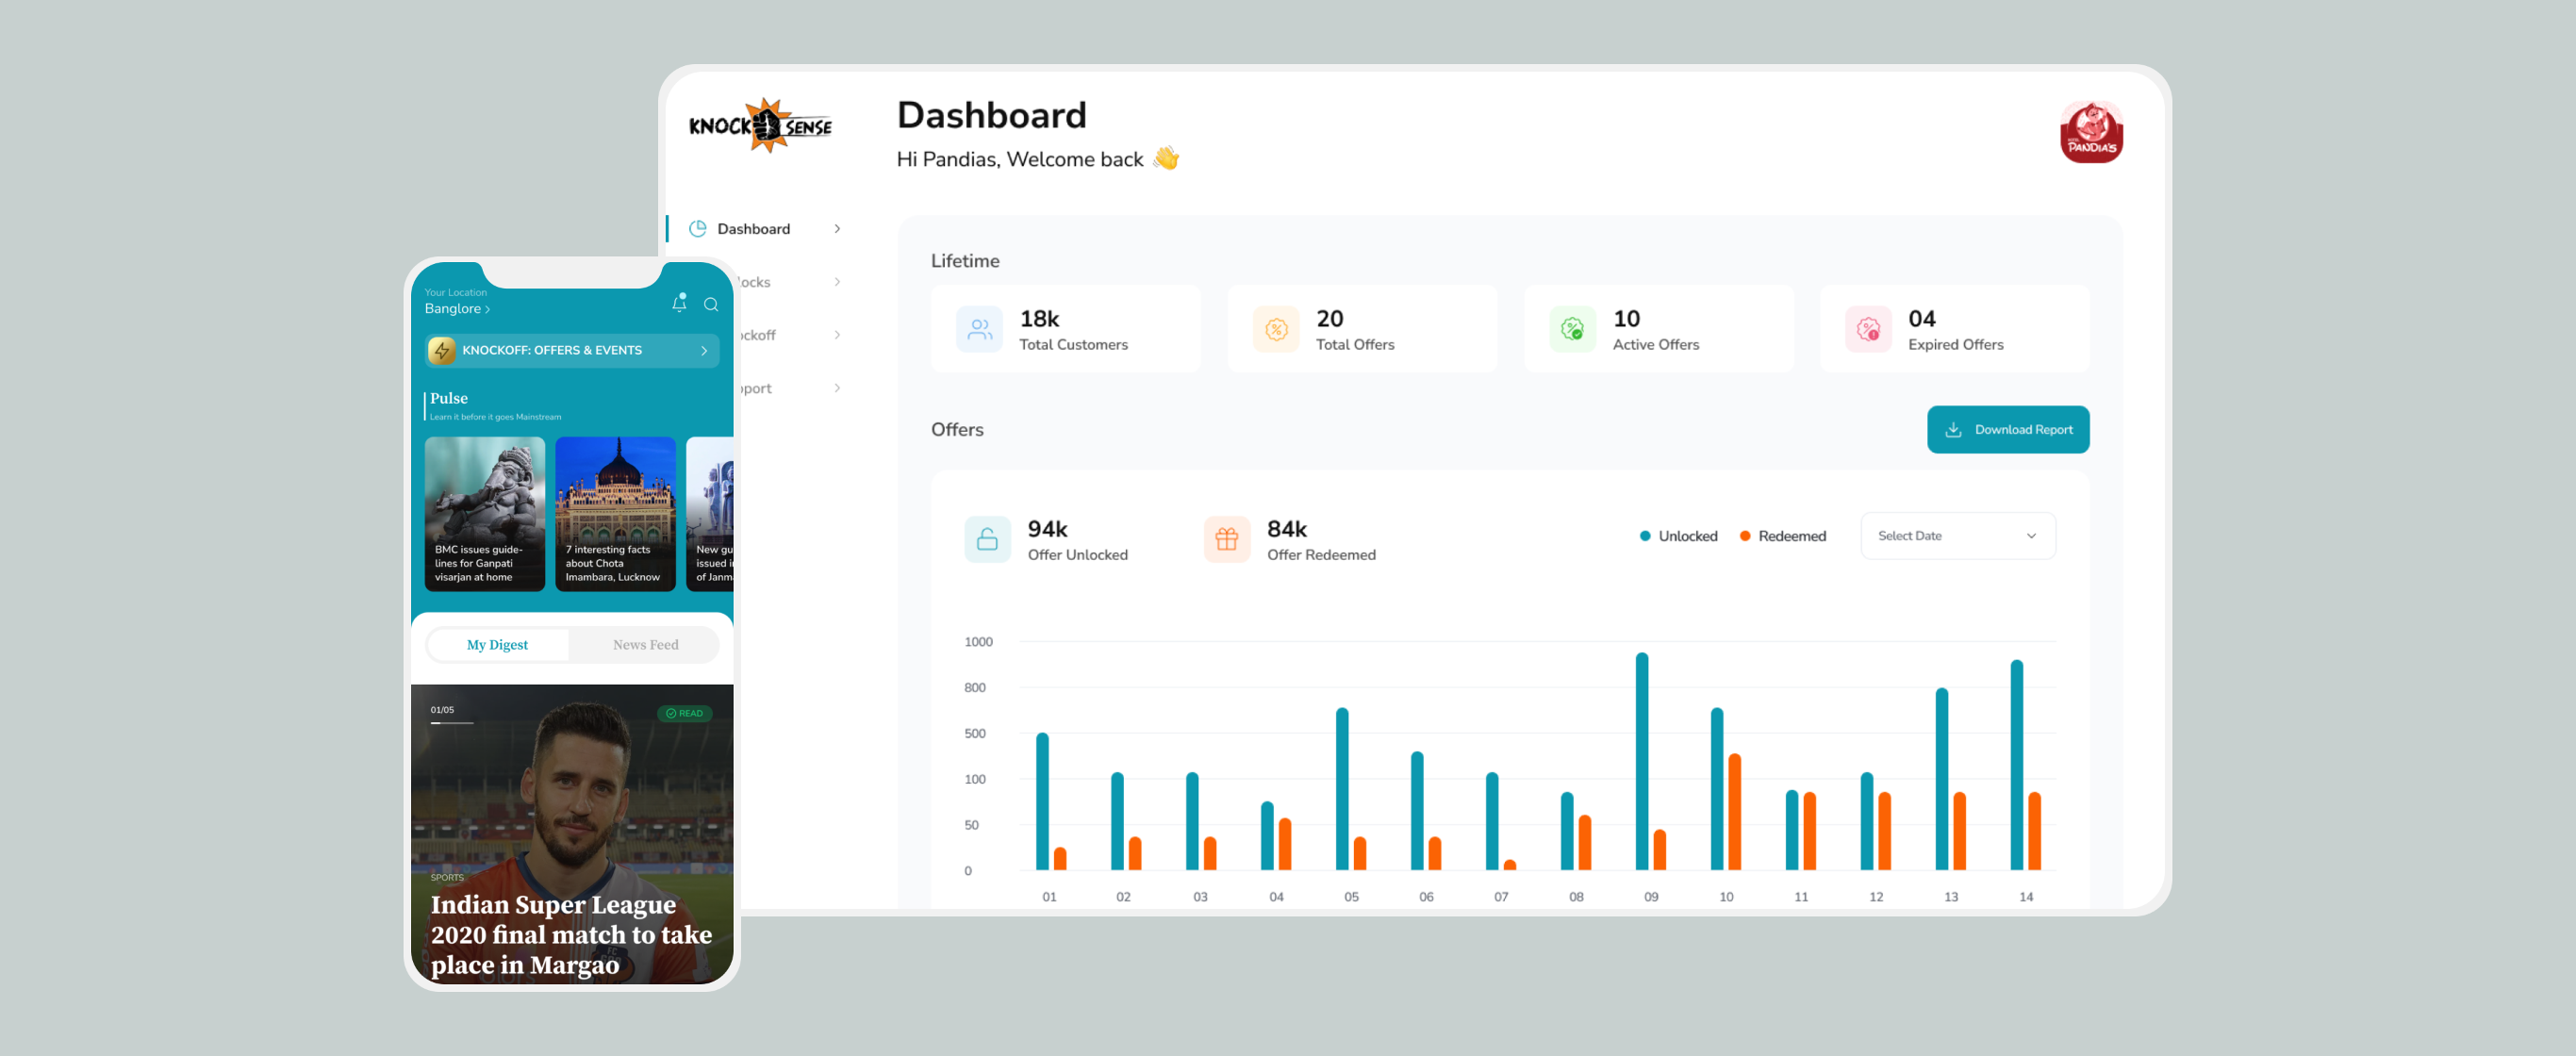Switch to the News Feed tab
2576x1056 pixels.
click(645, 644)
